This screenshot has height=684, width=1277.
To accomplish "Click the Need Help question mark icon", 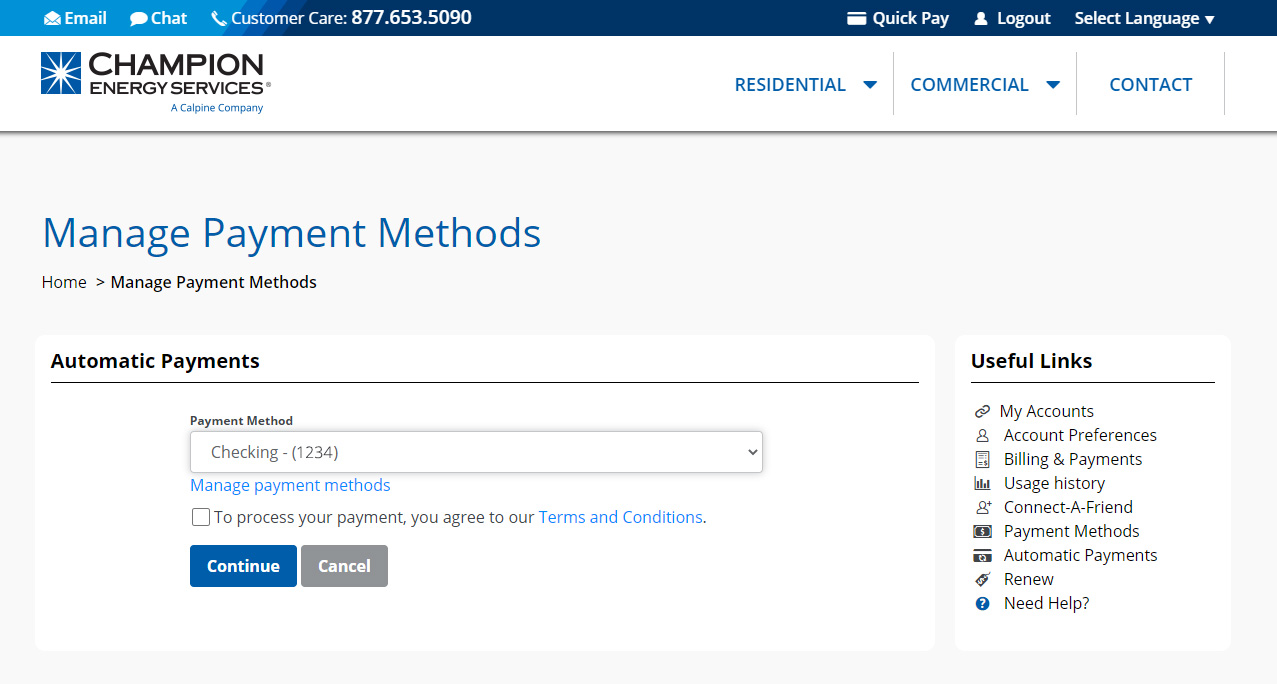I will 982,604.
